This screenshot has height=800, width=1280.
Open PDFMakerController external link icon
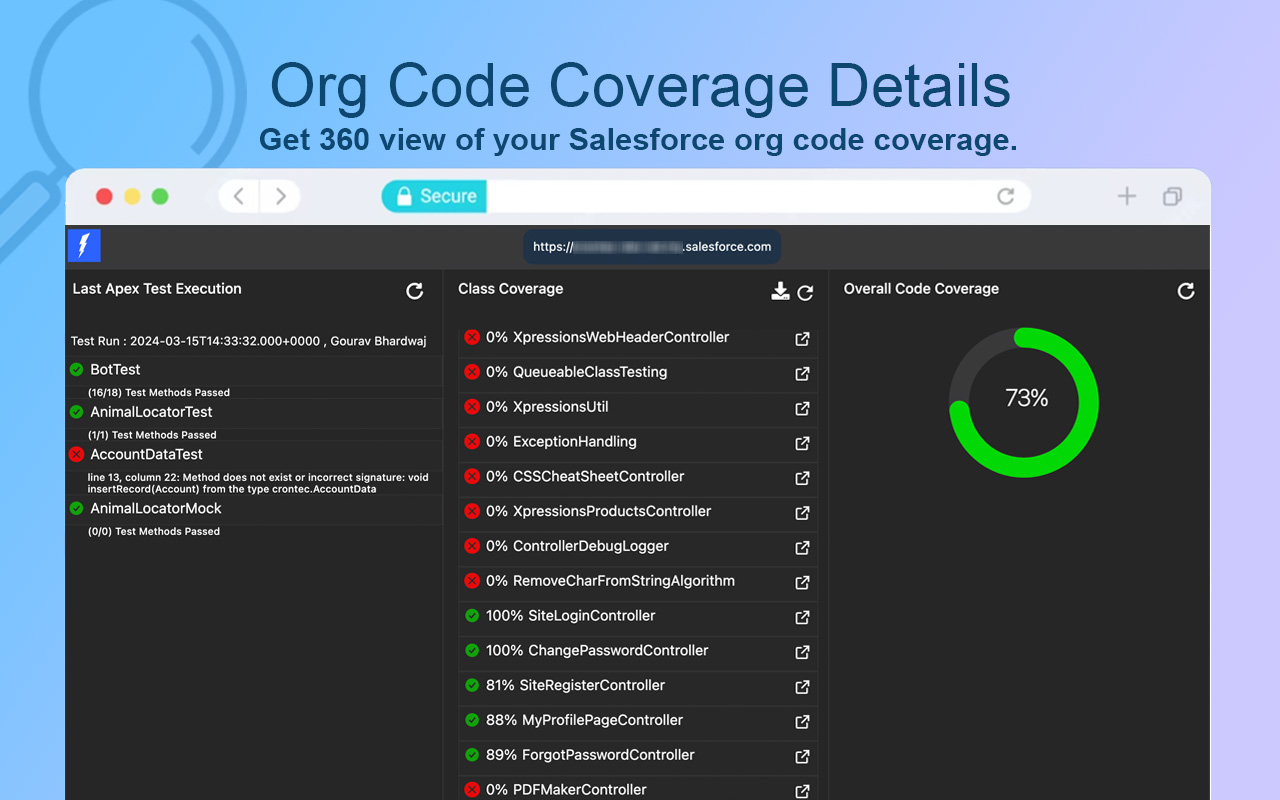[x=802, y=791]
